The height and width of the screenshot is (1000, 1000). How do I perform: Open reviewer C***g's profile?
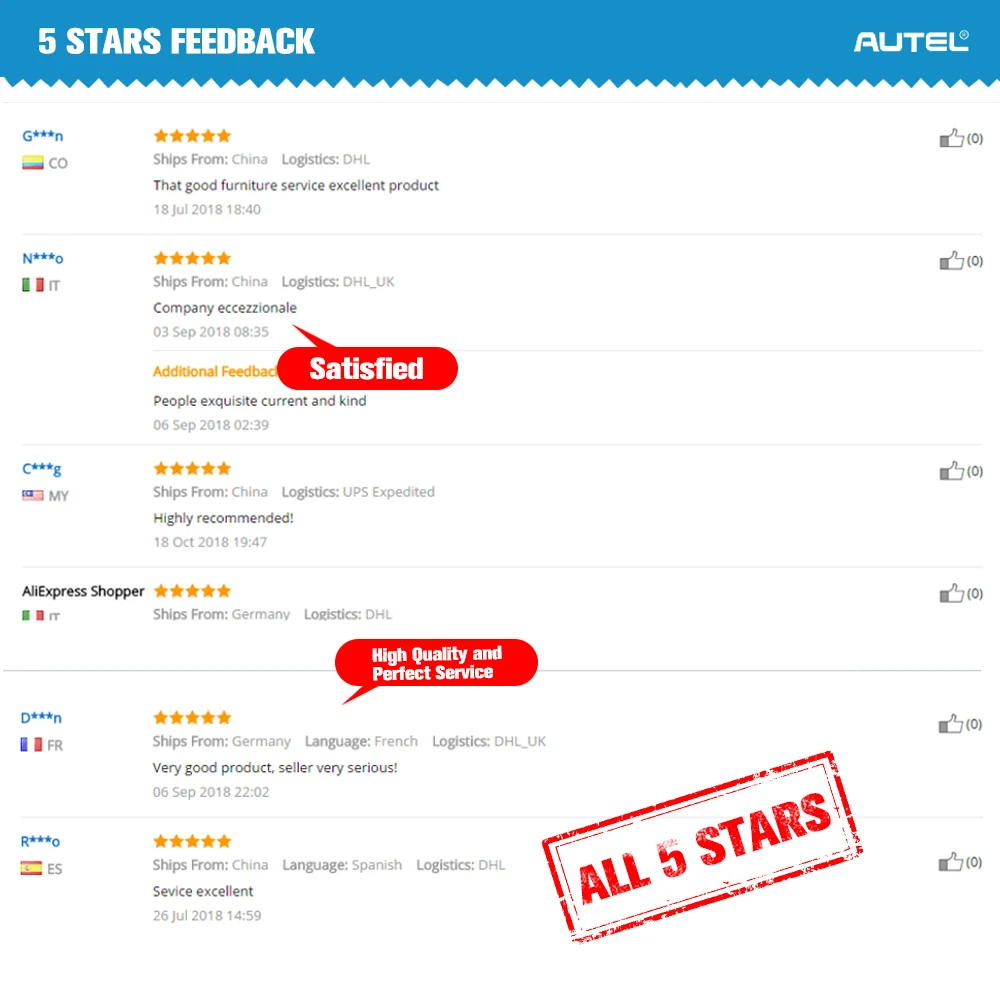click(41, 469)
